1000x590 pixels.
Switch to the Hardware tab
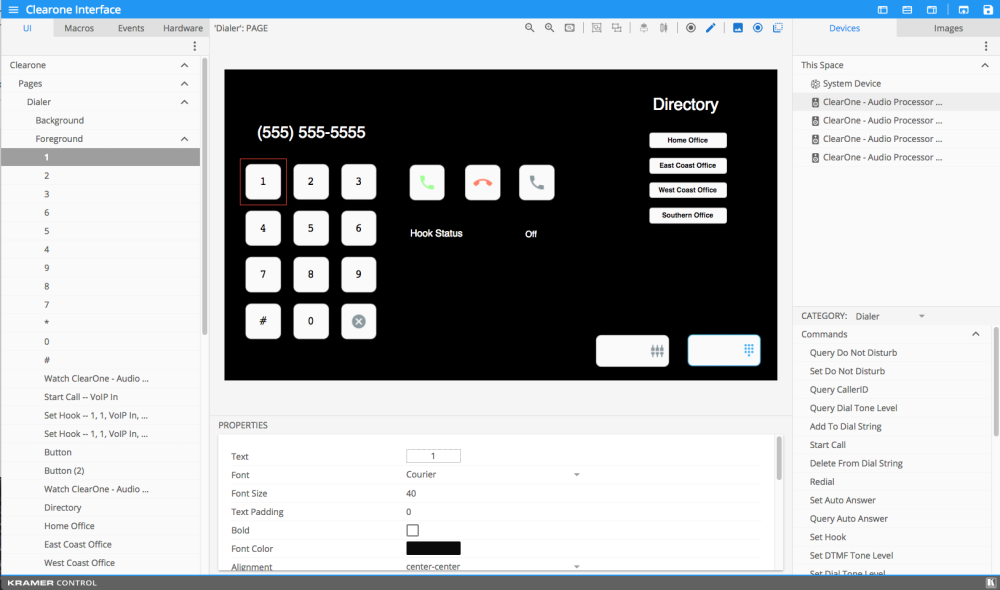[x=183, y=28]
